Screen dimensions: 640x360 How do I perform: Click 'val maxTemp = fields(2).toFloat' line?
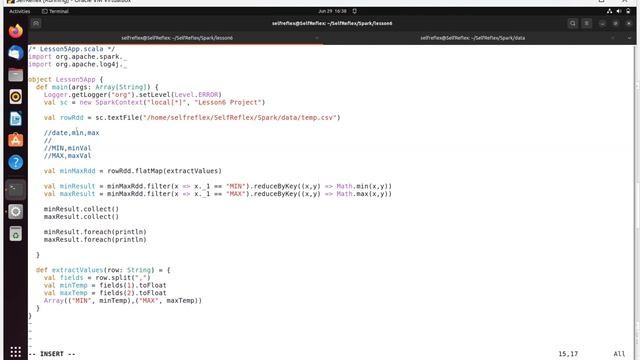(105, 293)
